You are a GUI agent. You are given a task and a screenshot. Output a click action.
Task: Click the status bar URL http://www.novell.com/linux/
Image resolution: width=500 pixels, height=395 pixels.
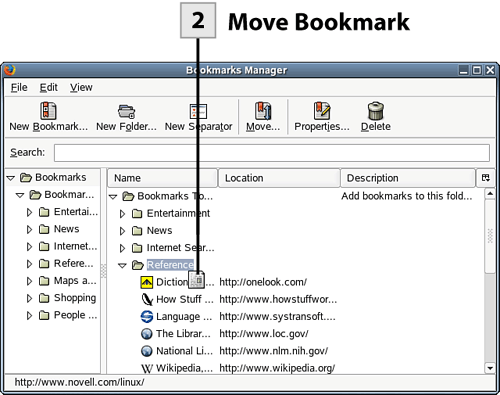(79, 382)
